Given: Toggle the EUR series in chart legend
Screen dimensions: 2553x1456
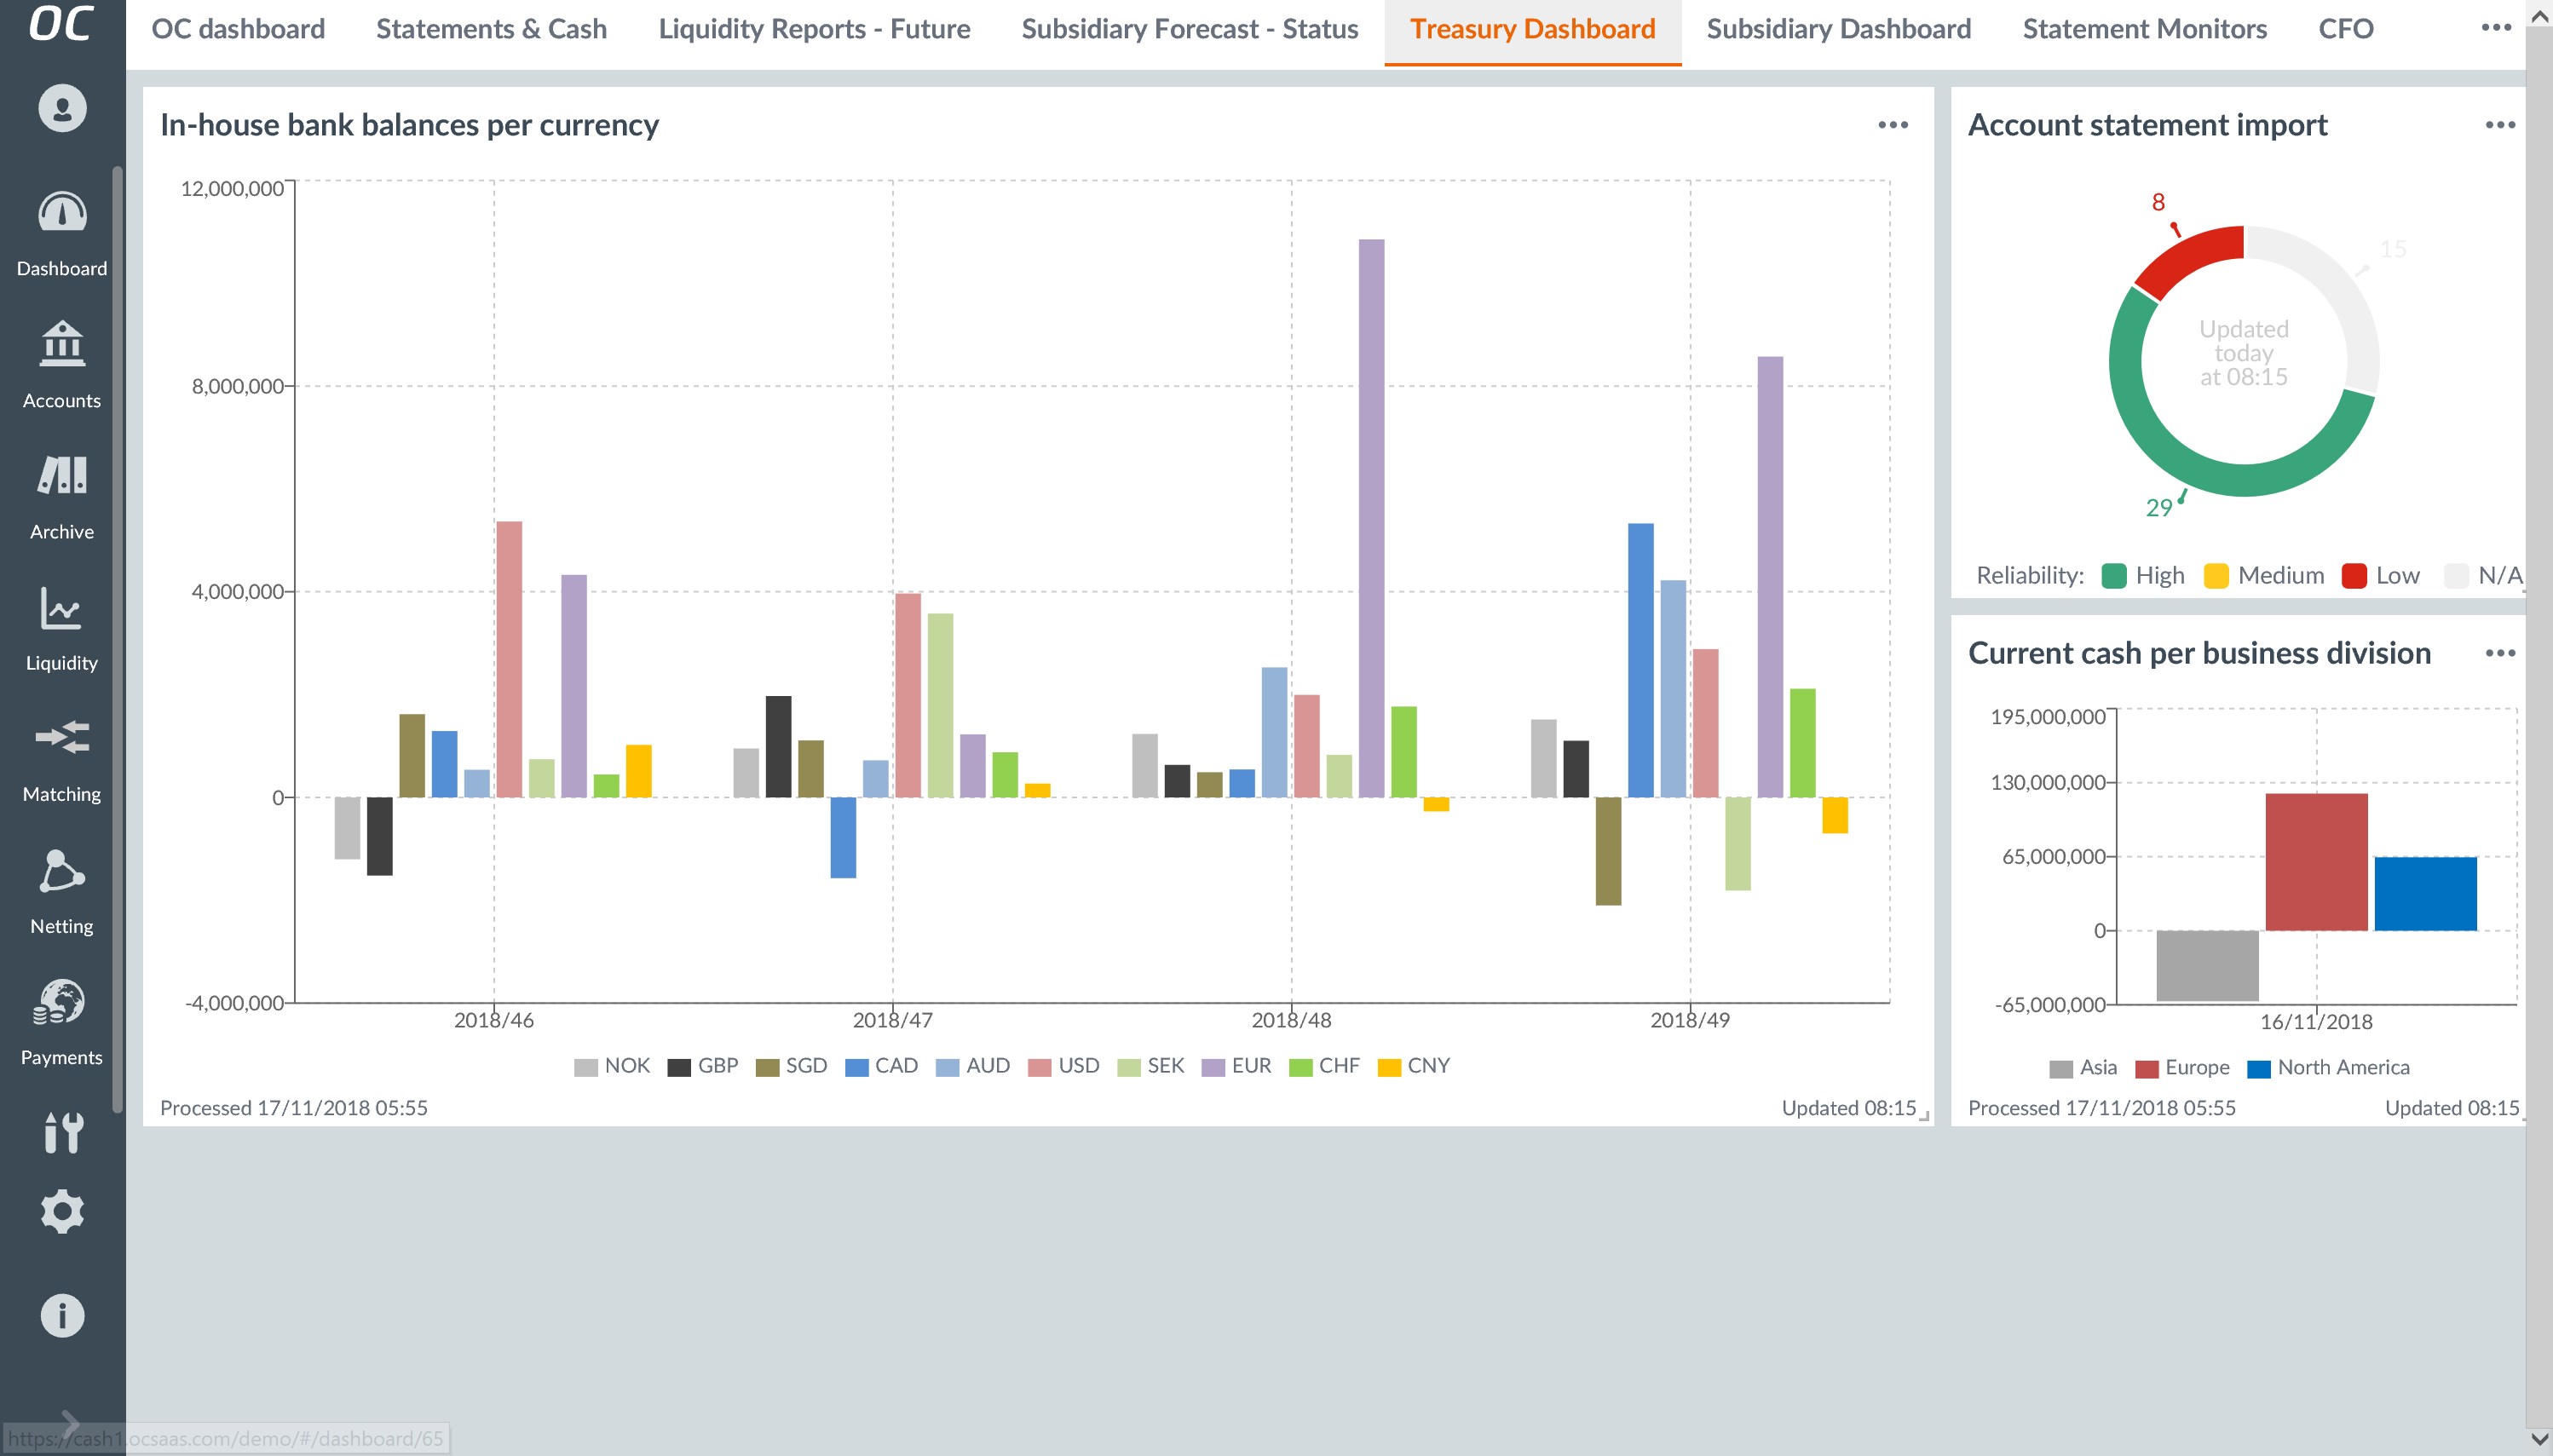Looking at the screenshot, I should coord(1237,1066).
